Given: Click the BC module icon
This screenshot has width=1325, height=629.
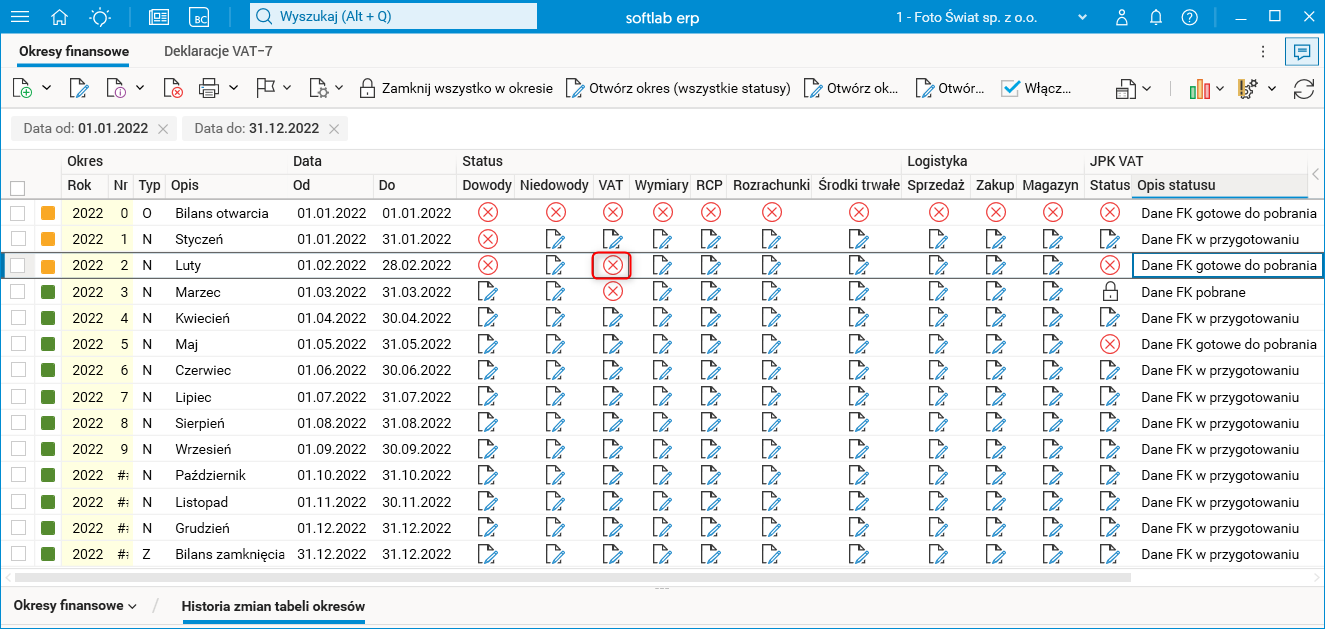Looking at the screenshot, I should [201, 17].
